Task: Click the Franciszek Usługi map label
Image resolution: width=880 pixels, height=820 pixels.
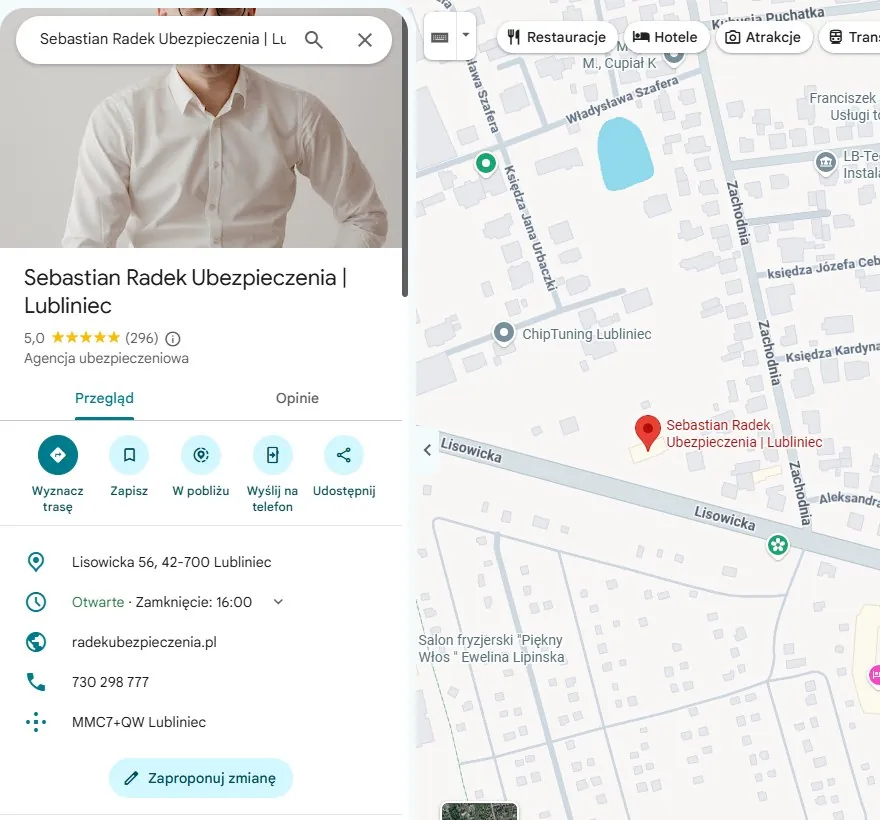Action: pos(844,107)
